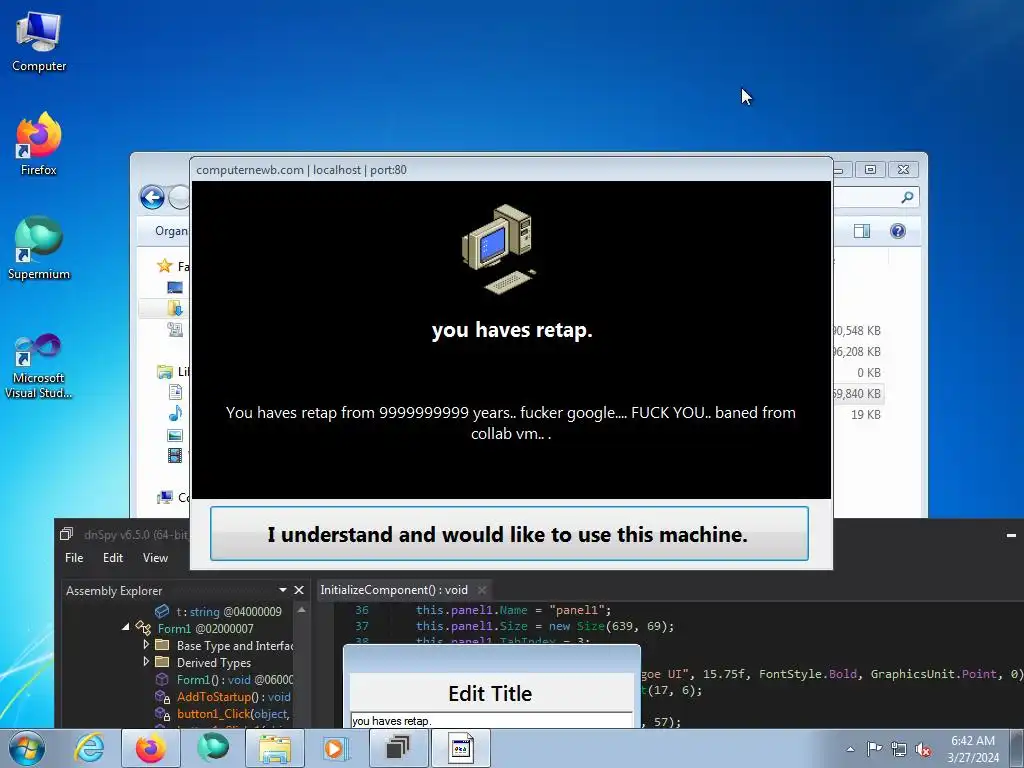Collapse the Form1 @02000007 tree node
The height and width of the screenshot is (768, 1024).
125,627
